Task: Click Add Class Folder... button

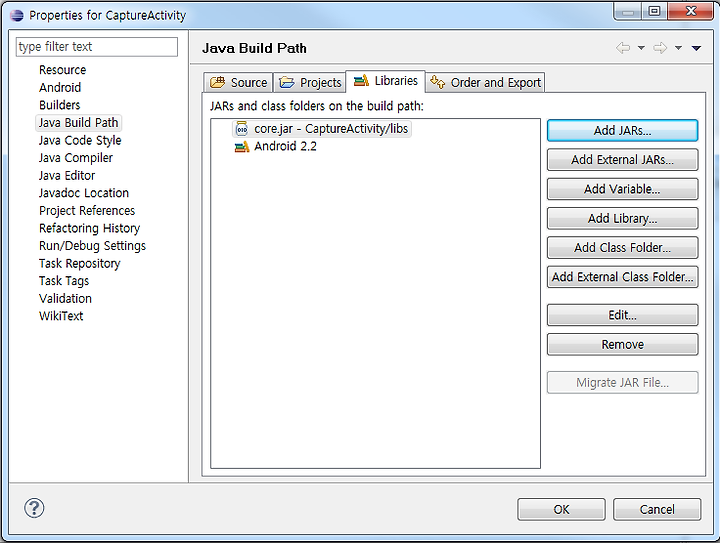Action: pos(622,247)
